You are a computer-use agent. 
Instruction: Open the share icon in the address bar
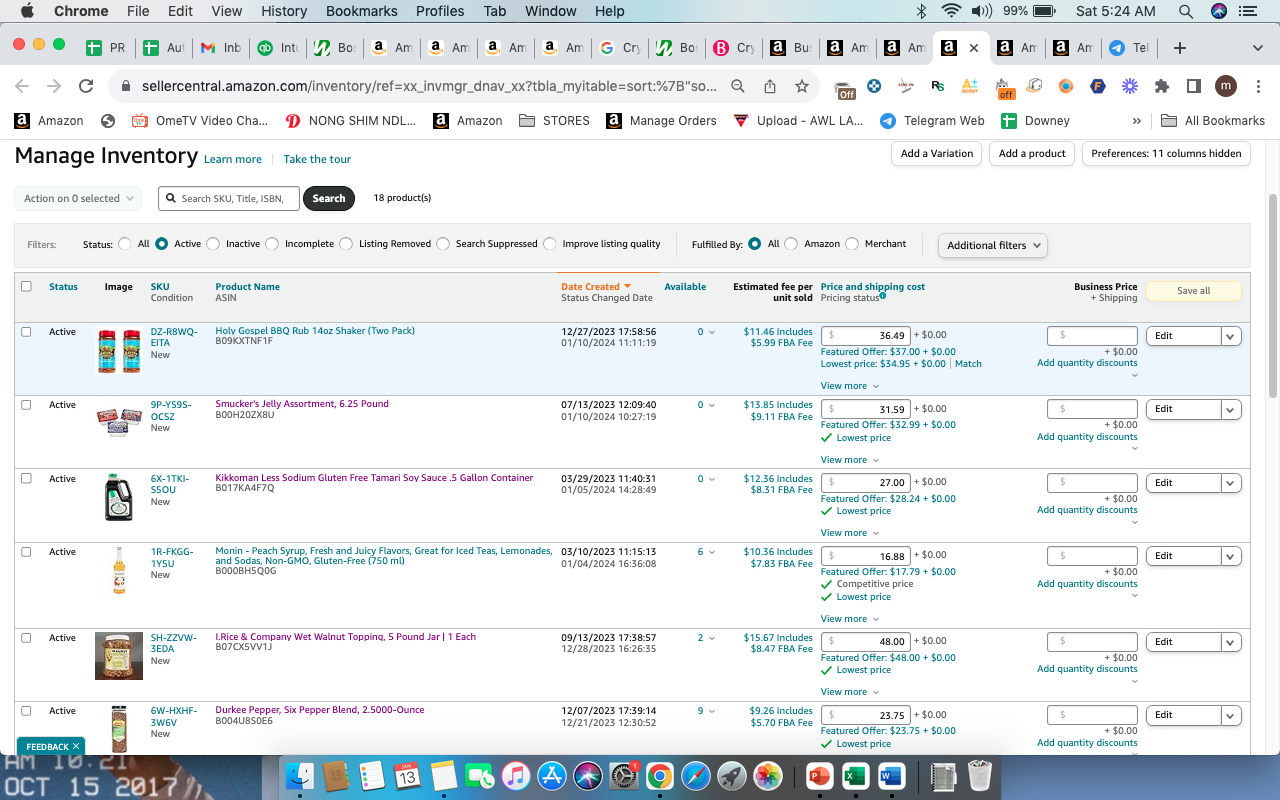[x=770, y=86]
